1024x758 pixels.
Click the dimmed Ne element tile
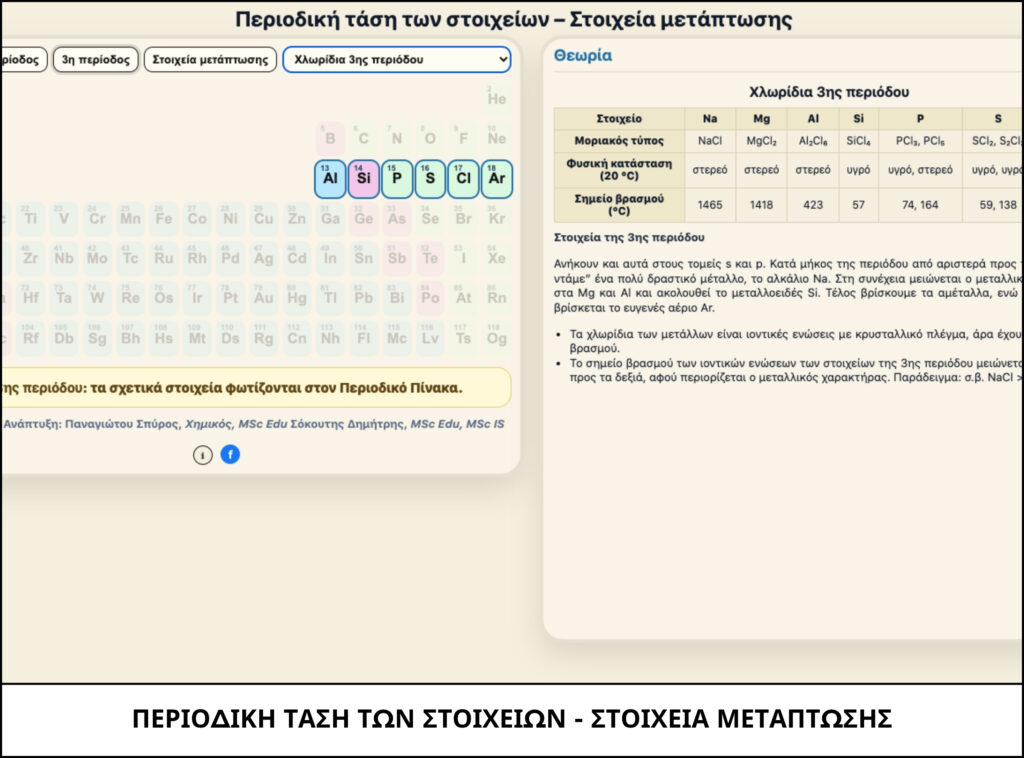click(497, 138)
